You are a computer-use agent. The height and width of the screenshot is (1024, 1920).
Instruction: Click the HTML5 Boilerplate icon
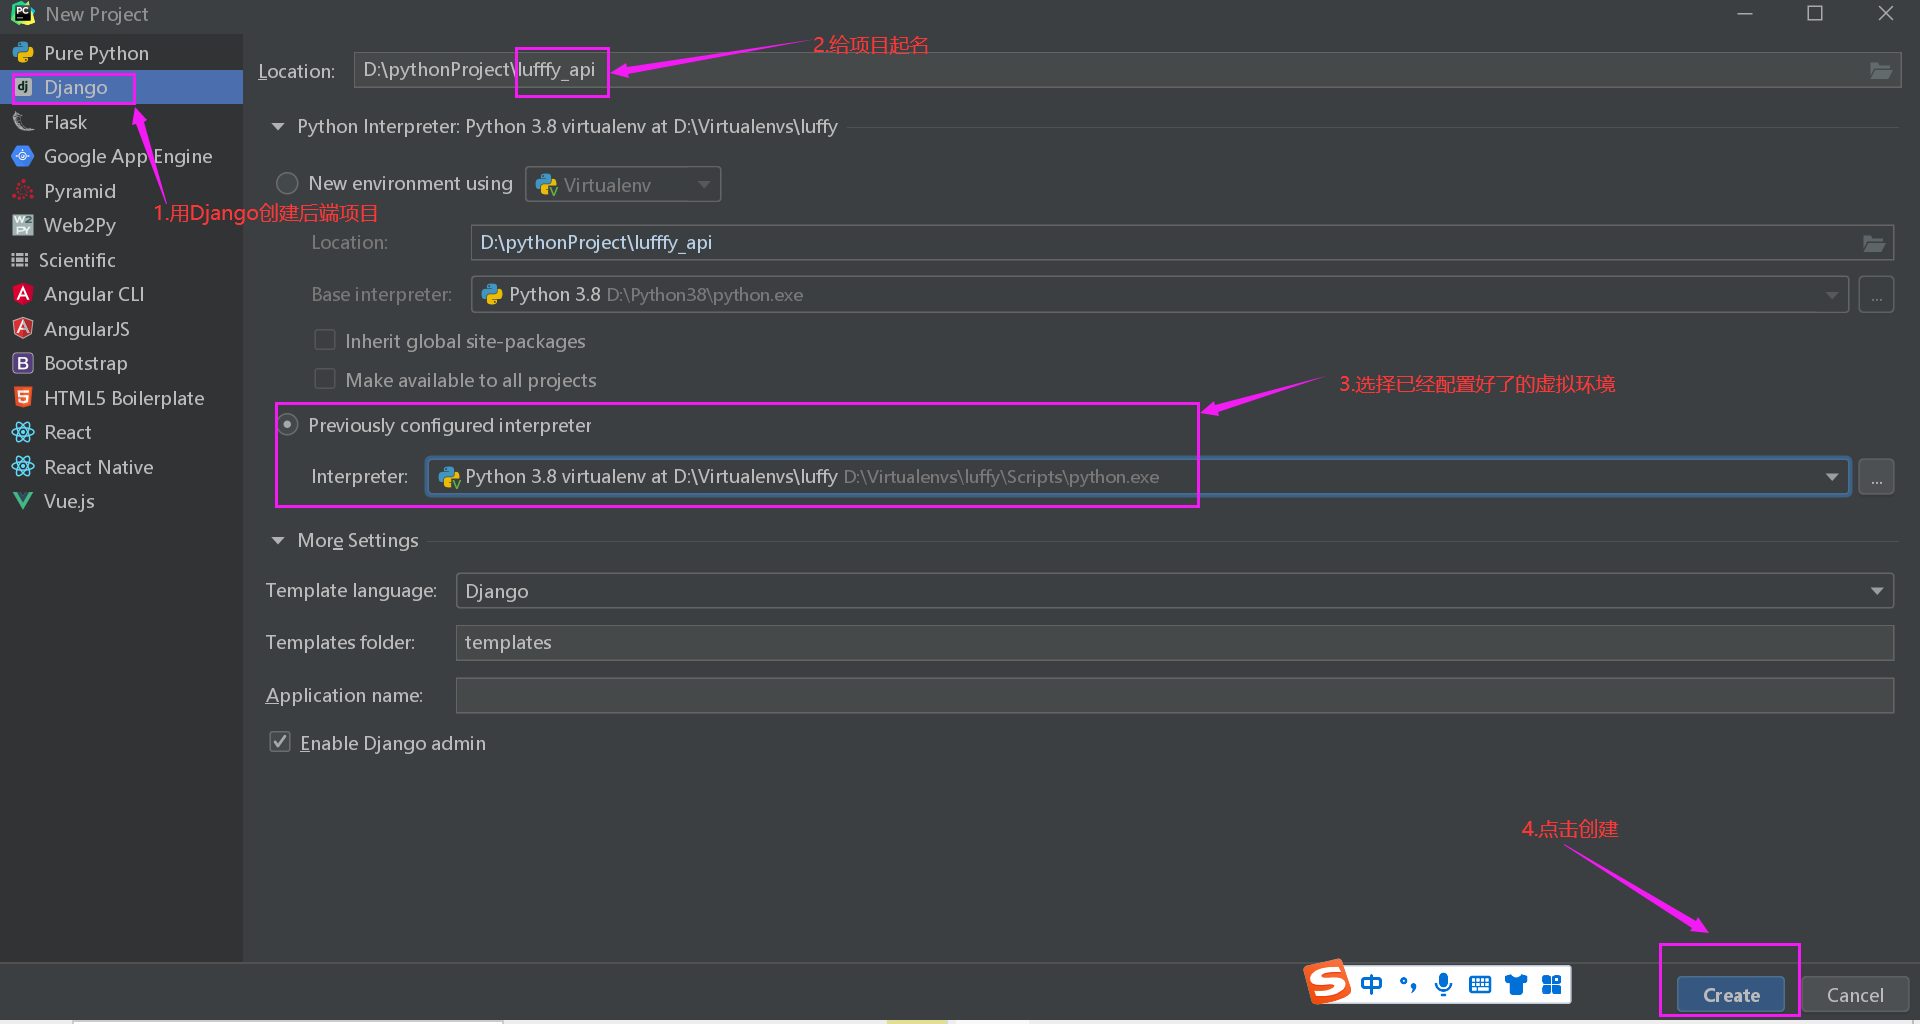pos(23,398)
